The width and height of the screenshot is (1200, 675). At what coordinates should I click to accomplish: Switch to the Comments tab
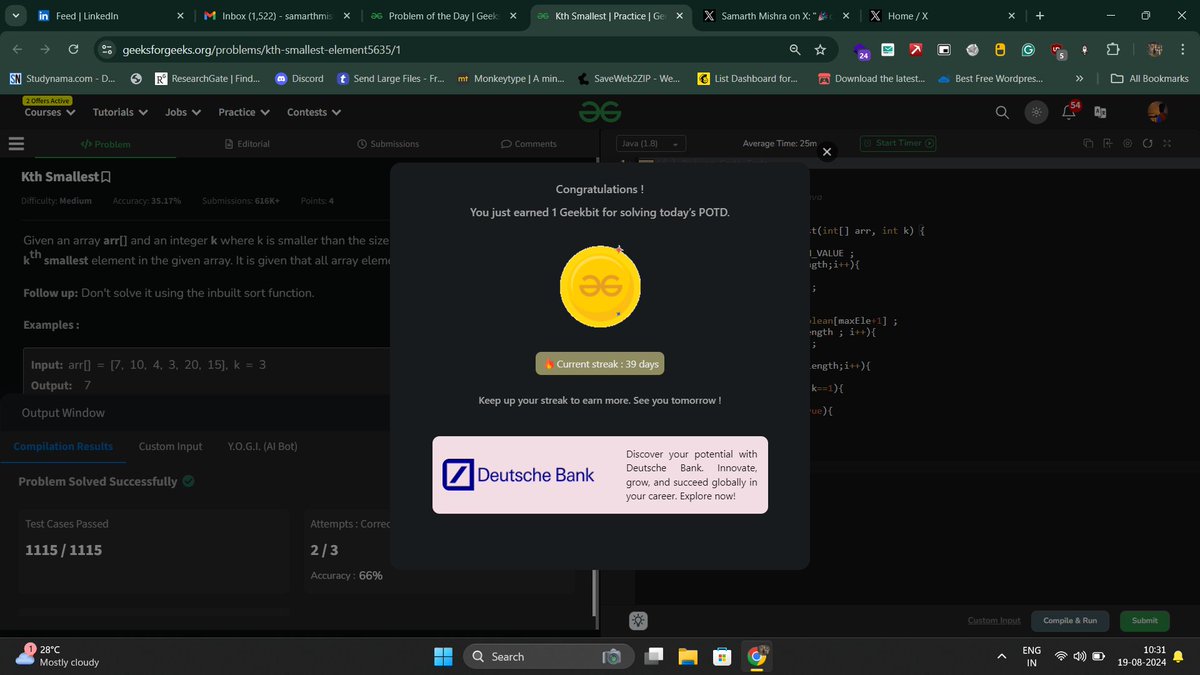click(x=529, y=144)
